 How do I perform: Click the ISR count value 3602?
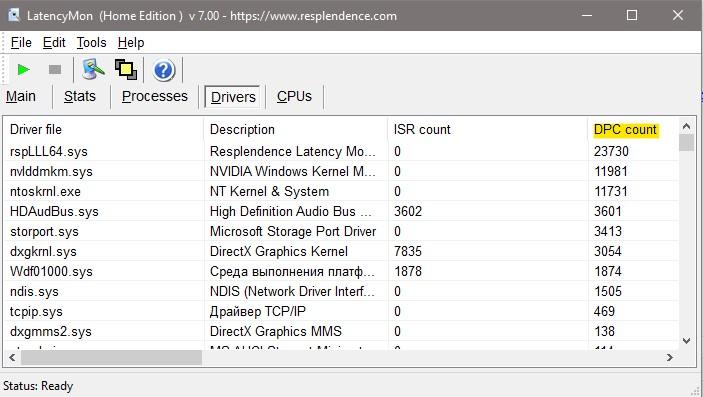[408, 211]
